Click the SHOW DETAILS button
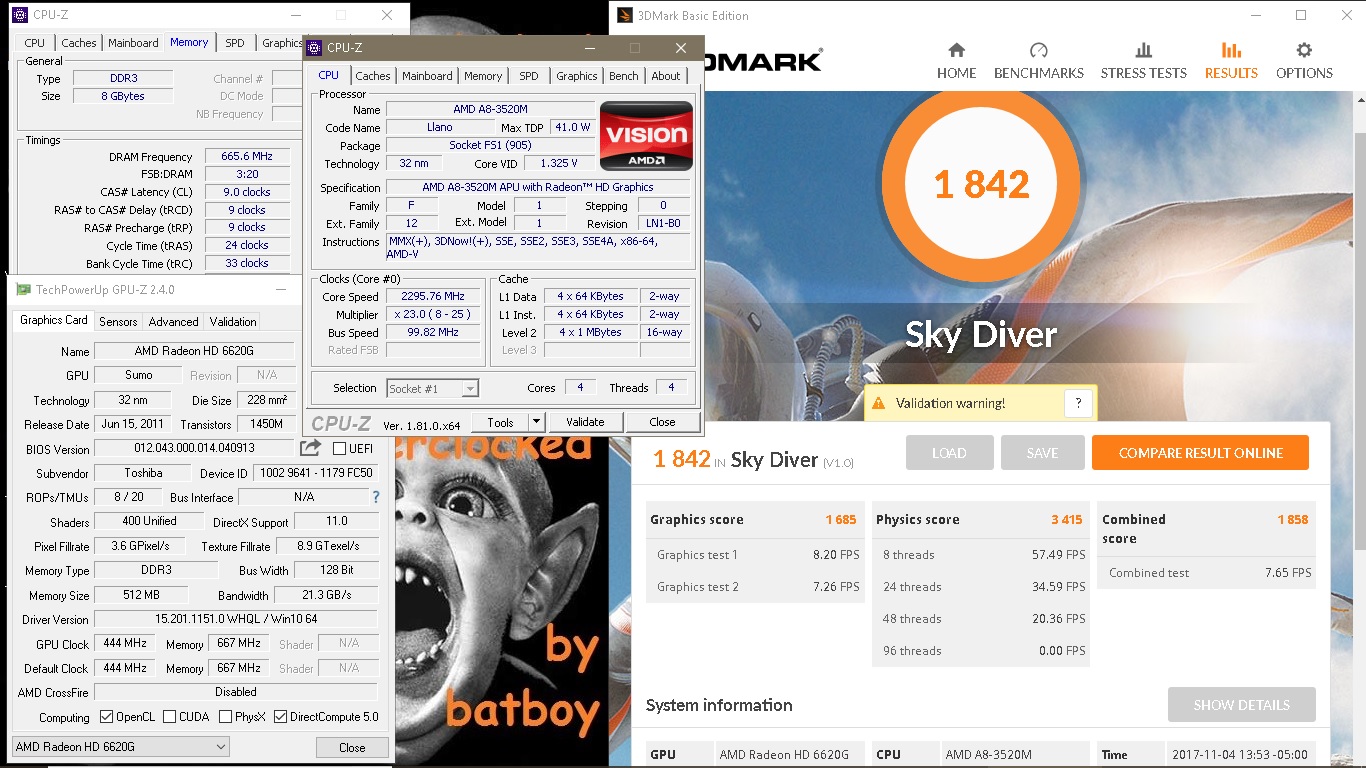The height and width of the screenshot is (768, 1366). click(1241, 705)
